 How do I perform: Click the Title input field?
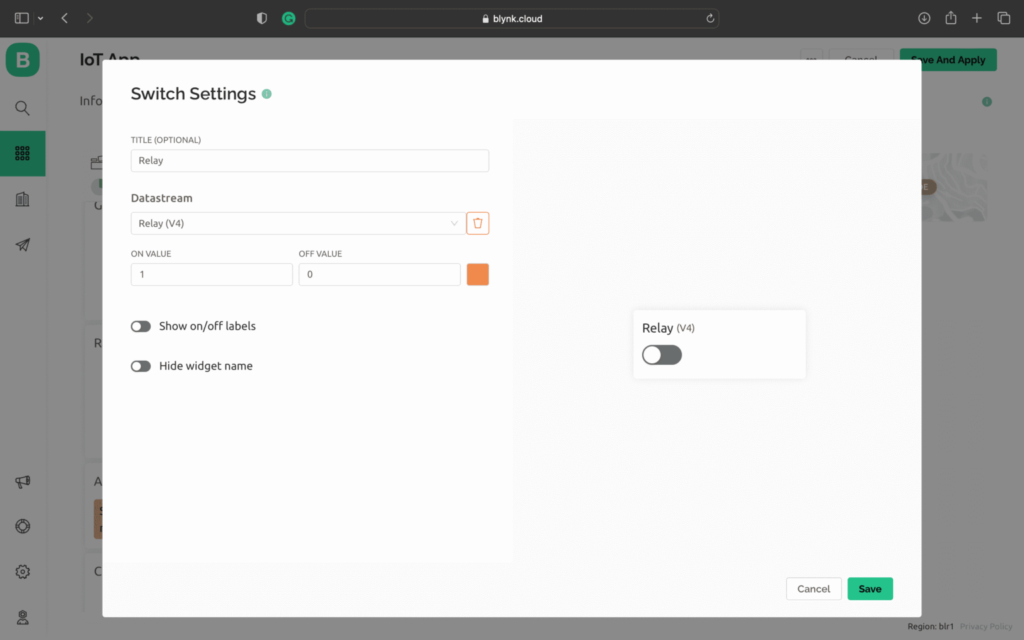pyautogui.click(x=309, y=161)
